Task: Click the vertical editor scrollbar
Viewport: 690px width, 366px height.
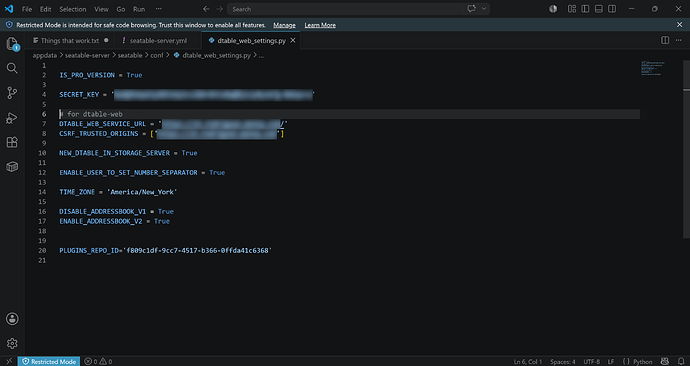Action: pos(686,150)
